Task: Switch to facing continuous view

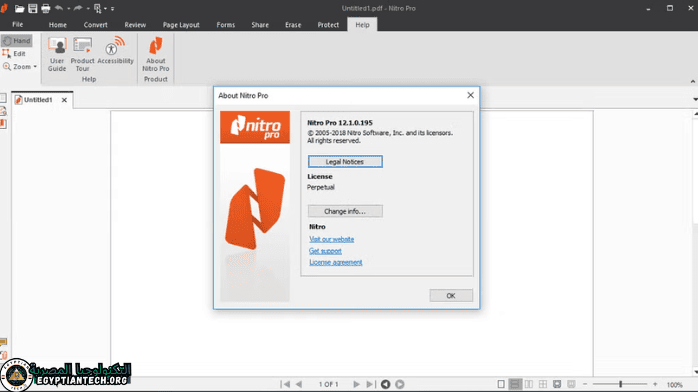Action: (543, 384)
